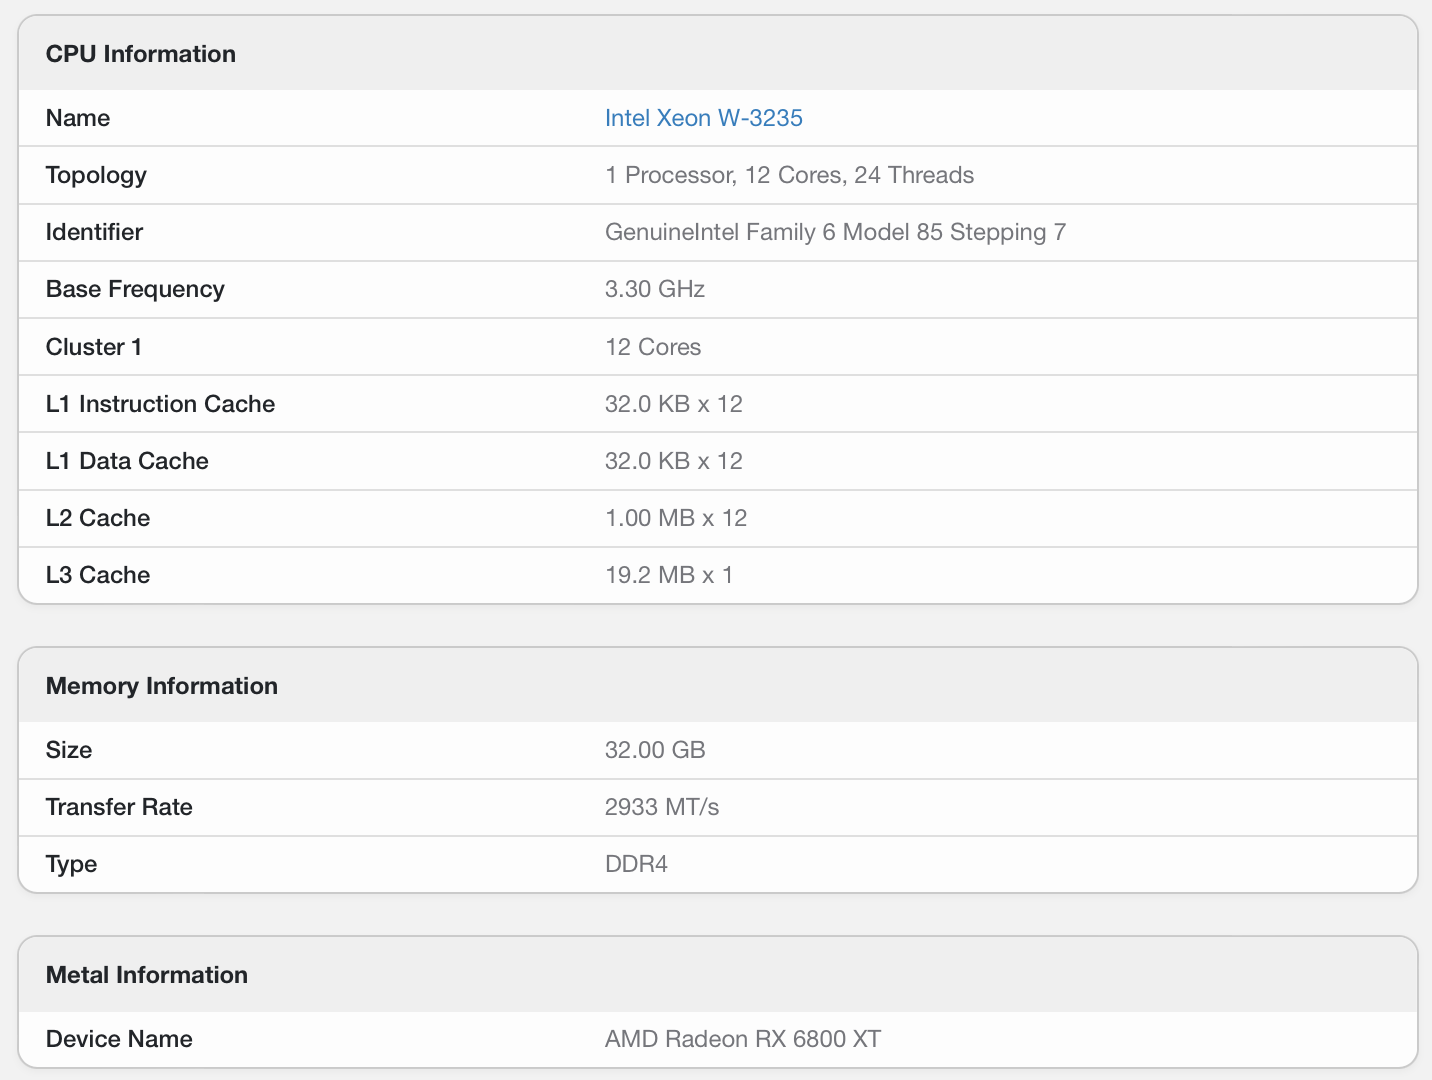Select the Metal Information heading
1432x1080 pixels.
click(x=147, y=975)
